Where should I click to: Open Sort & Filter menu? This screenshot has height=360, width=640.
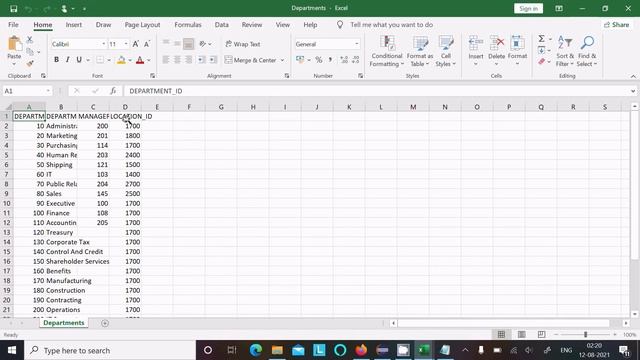(x=565, y=51)
